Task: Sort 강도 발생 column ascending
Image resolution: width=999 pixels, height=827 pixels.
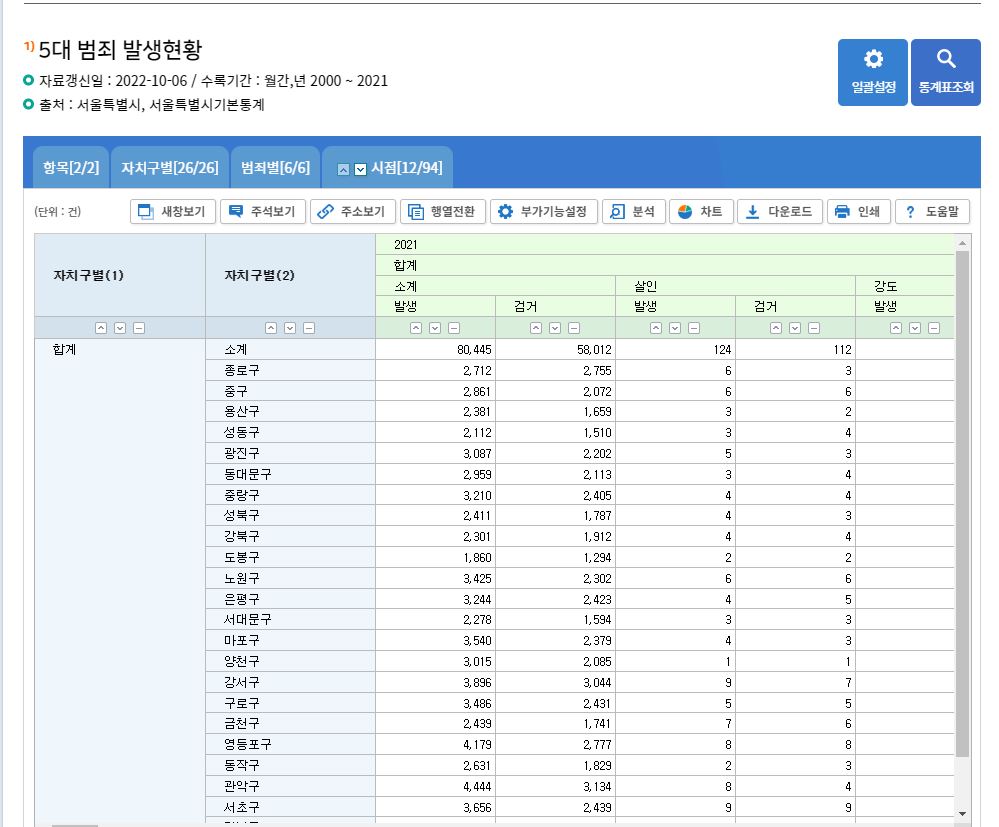Action: tap(896, 328)
